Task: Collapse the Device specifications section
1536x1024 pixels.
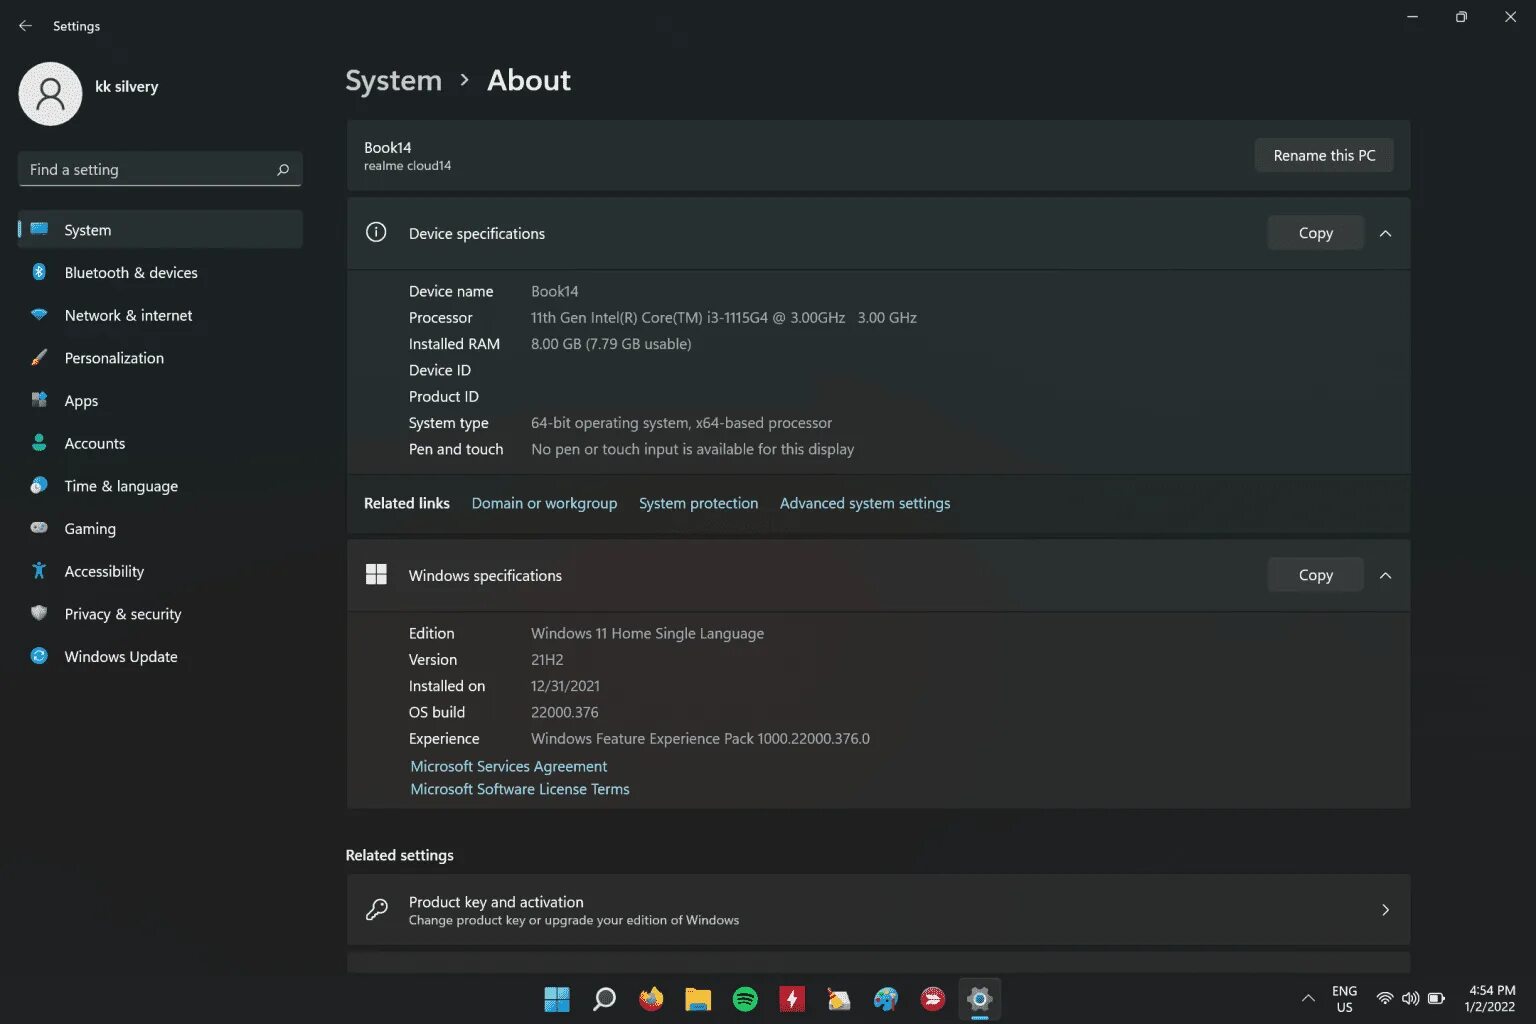Action: point(1385,233)
